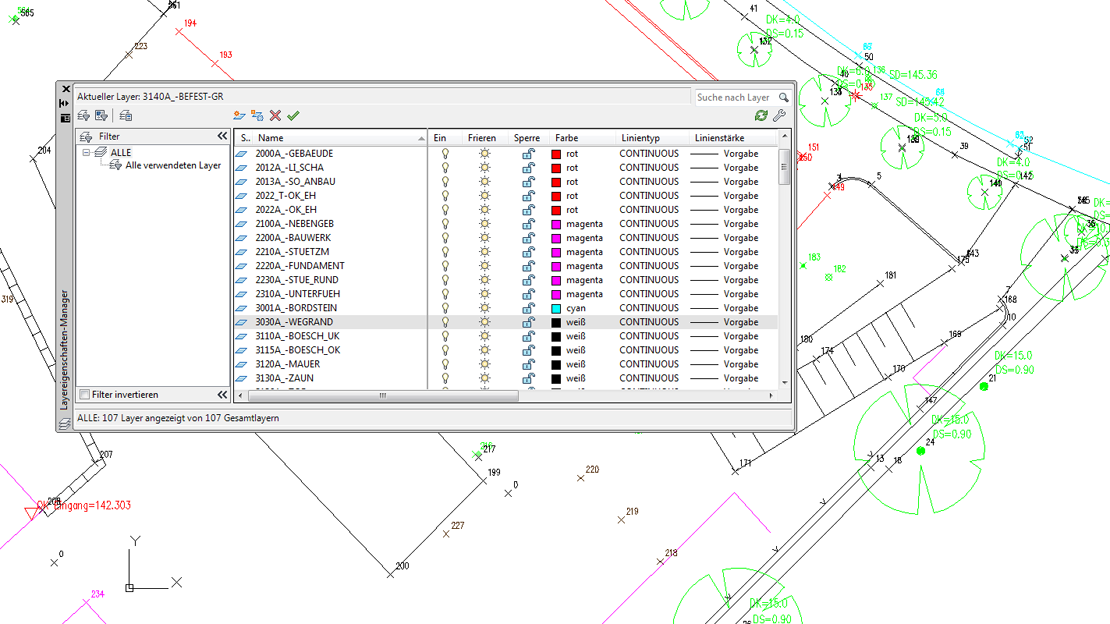
Task: Sort by status S.. column header
Action: (244, 138)
